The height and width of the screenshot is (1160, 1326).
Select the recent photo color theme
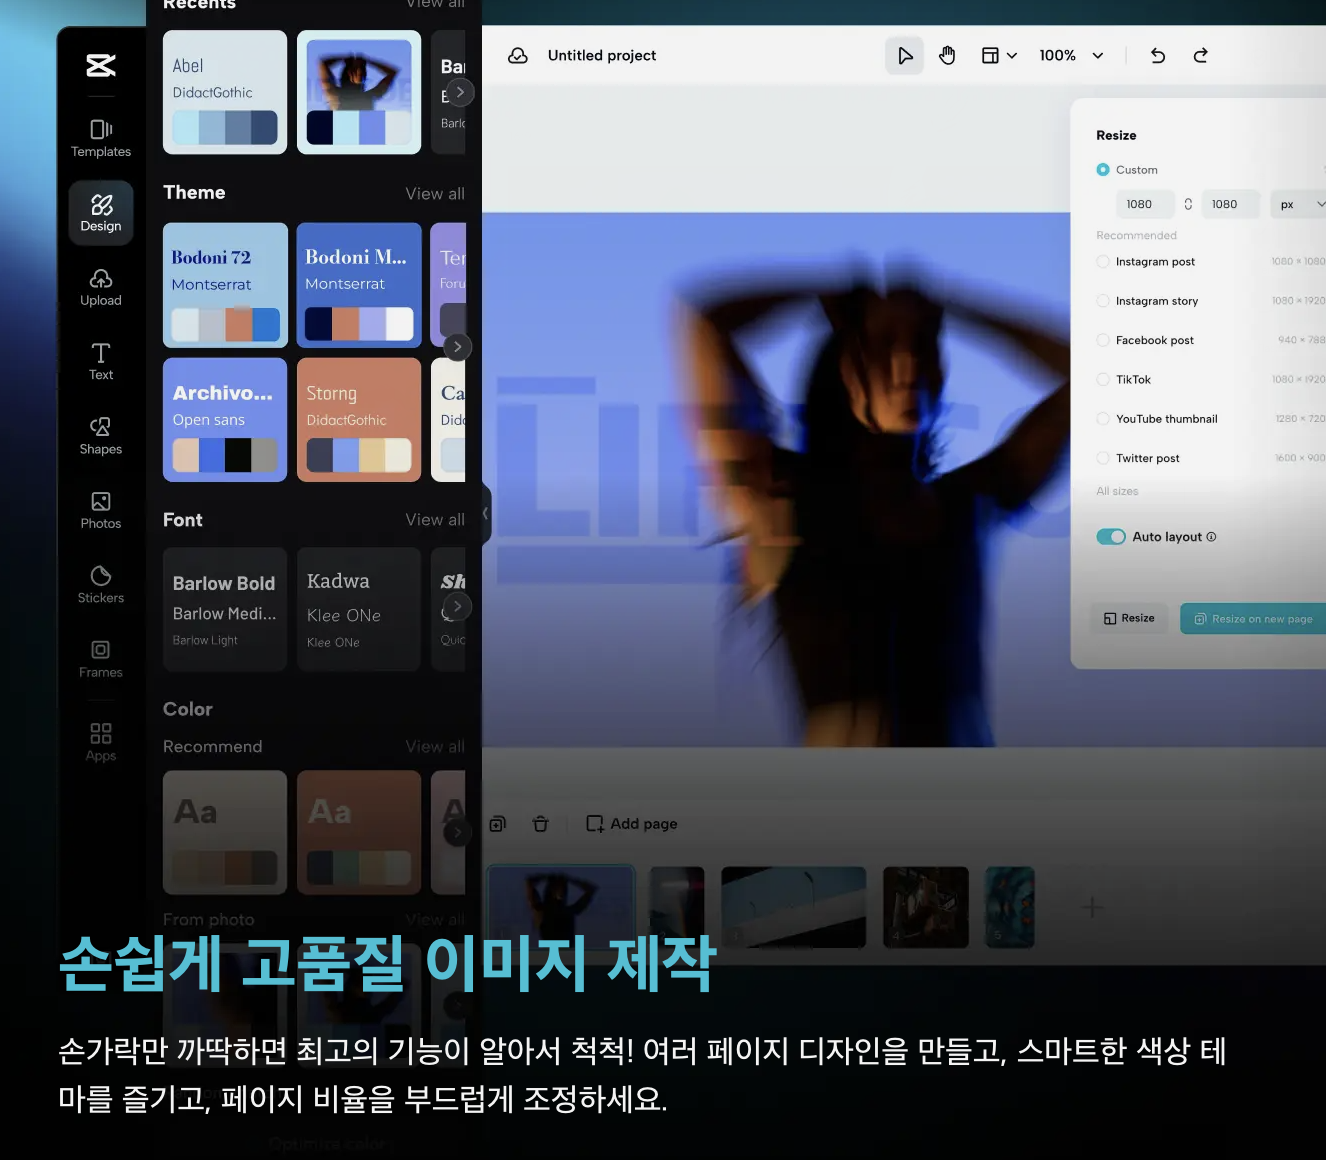click(359, 92)
